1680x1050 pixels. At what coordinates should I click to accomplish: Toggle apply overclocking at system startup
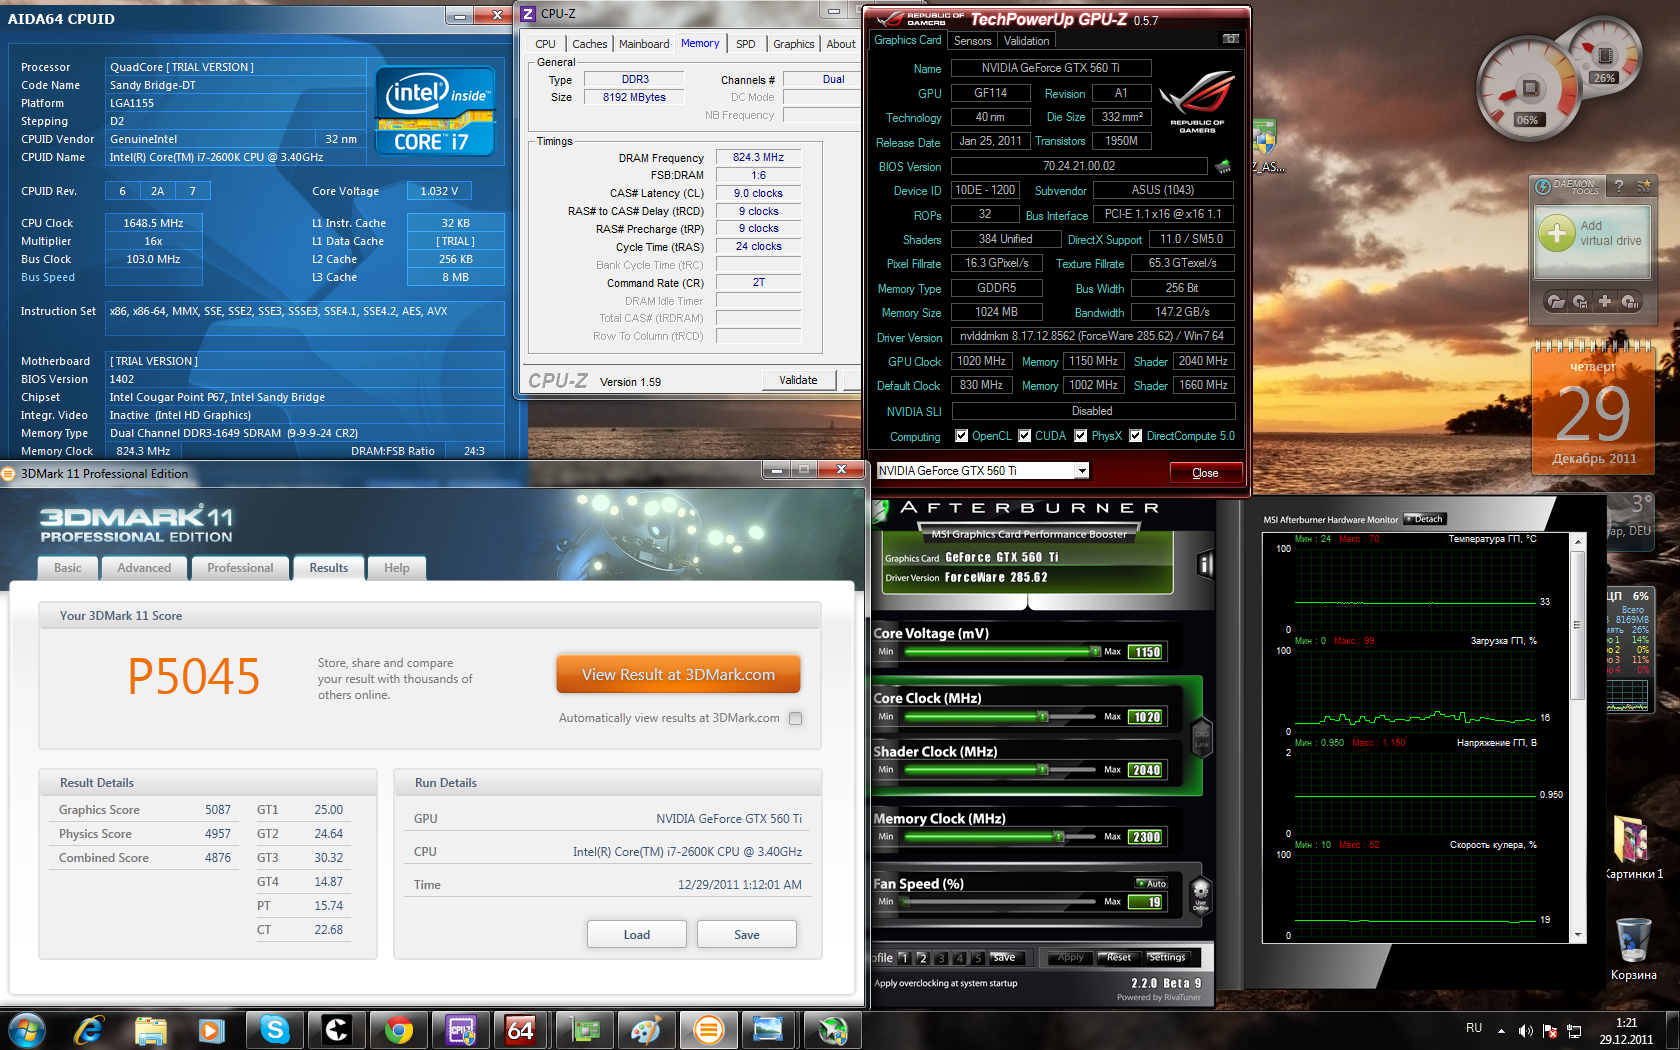click(946, 983)
